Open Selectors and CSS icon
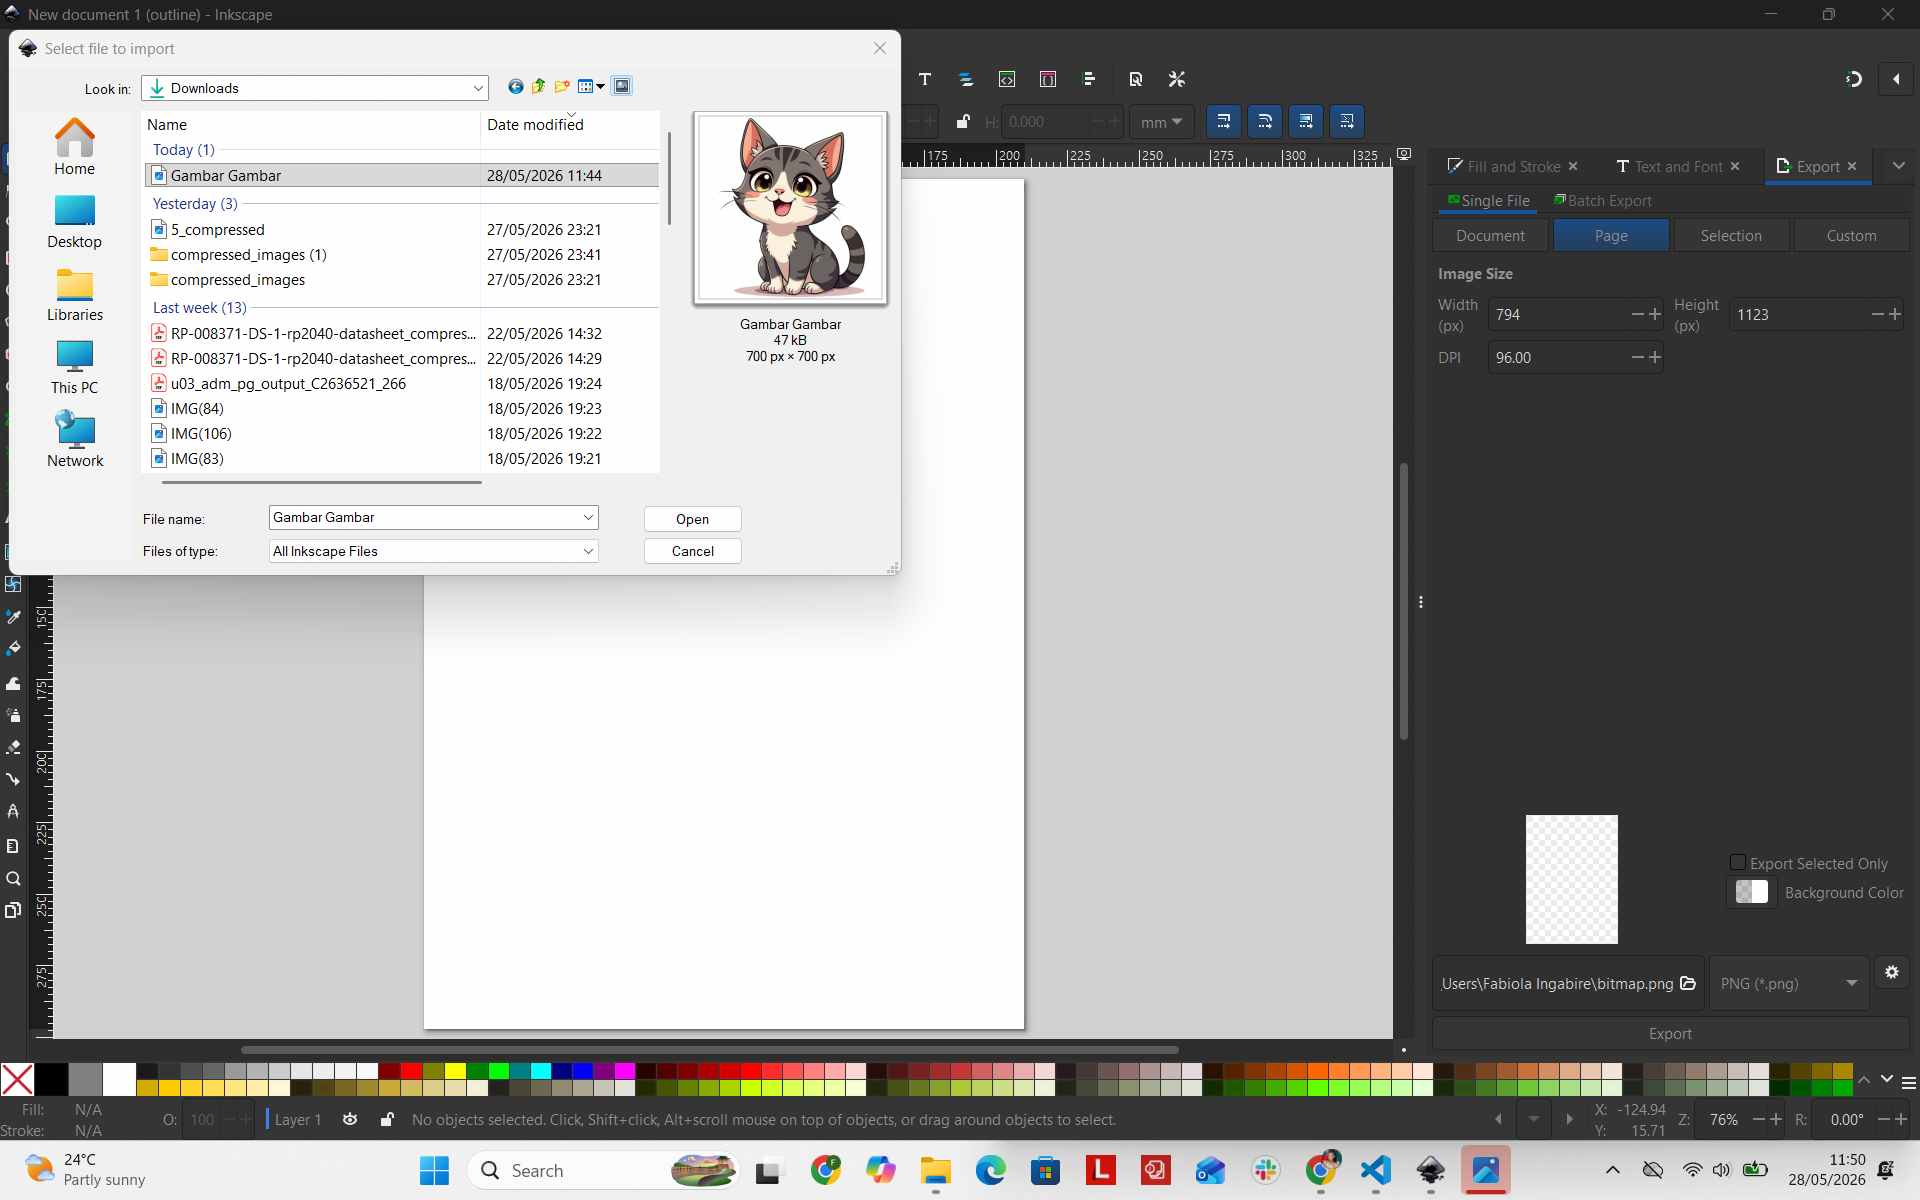 1048,79
